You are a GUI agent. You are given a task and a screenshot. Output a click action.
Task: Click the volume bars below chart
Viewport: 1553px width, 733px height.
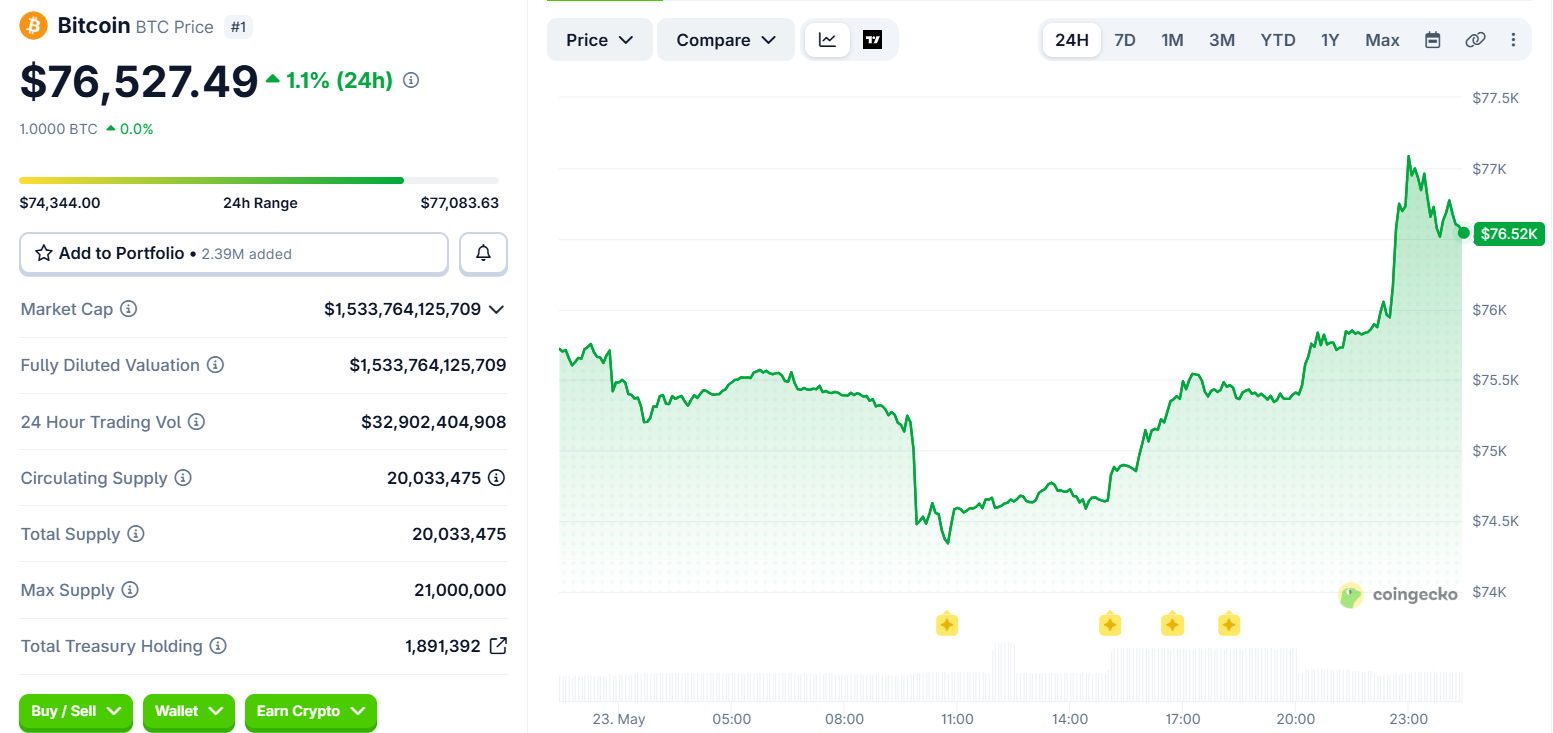[x=1010, y=673]
